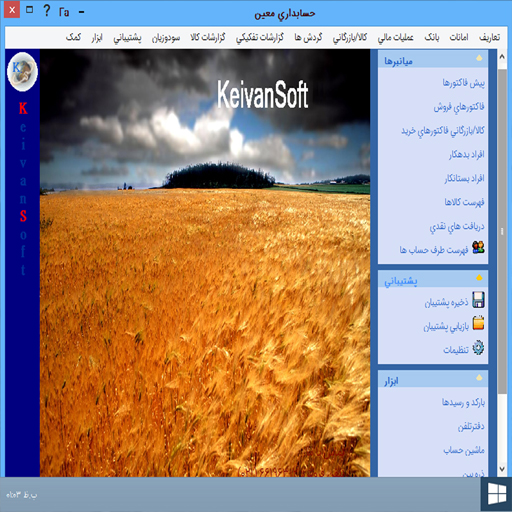Click the save backup floppy disk icon

click(x=478, y=300)
